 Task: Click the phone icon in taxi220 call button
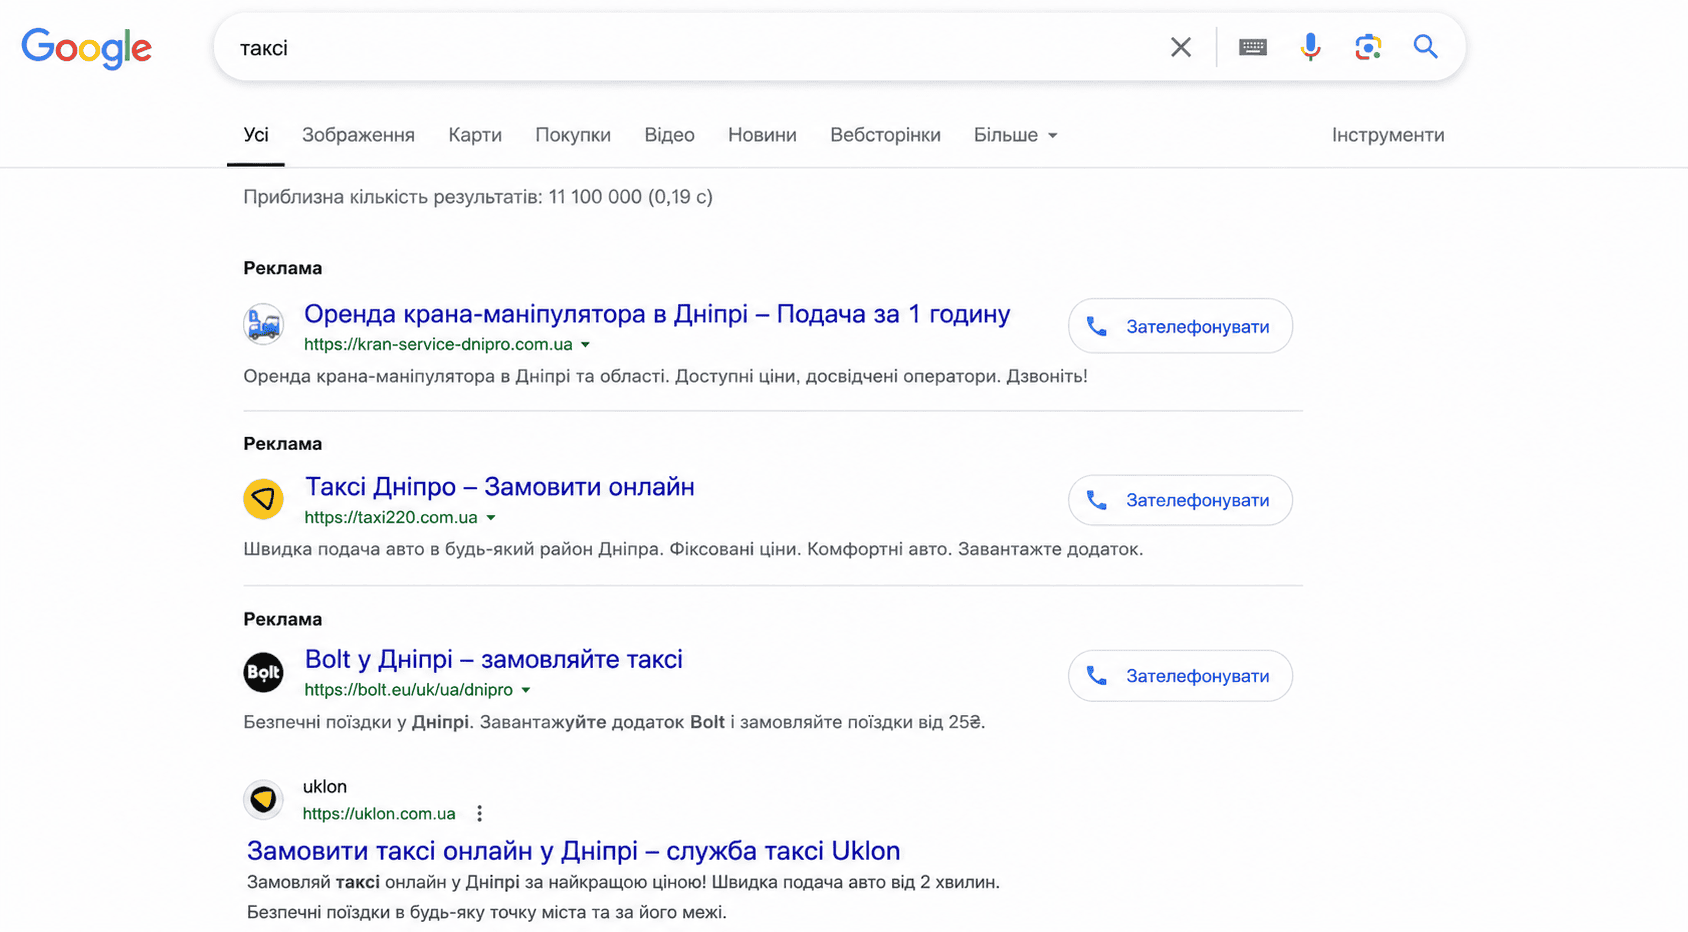(x=1097, y=500)
